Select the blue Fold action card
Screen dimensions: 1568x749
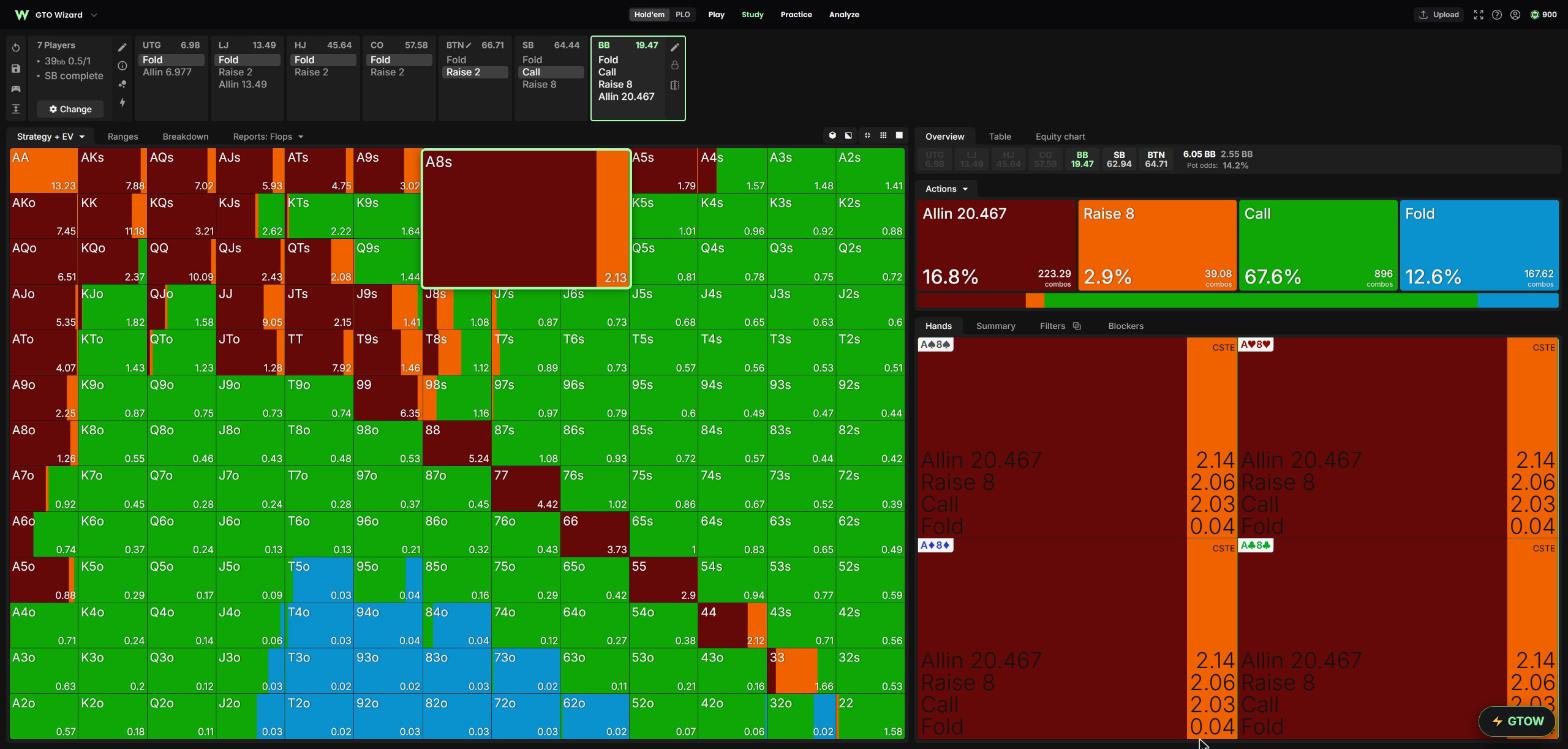pyautogui.click(x=1479, y=246)
